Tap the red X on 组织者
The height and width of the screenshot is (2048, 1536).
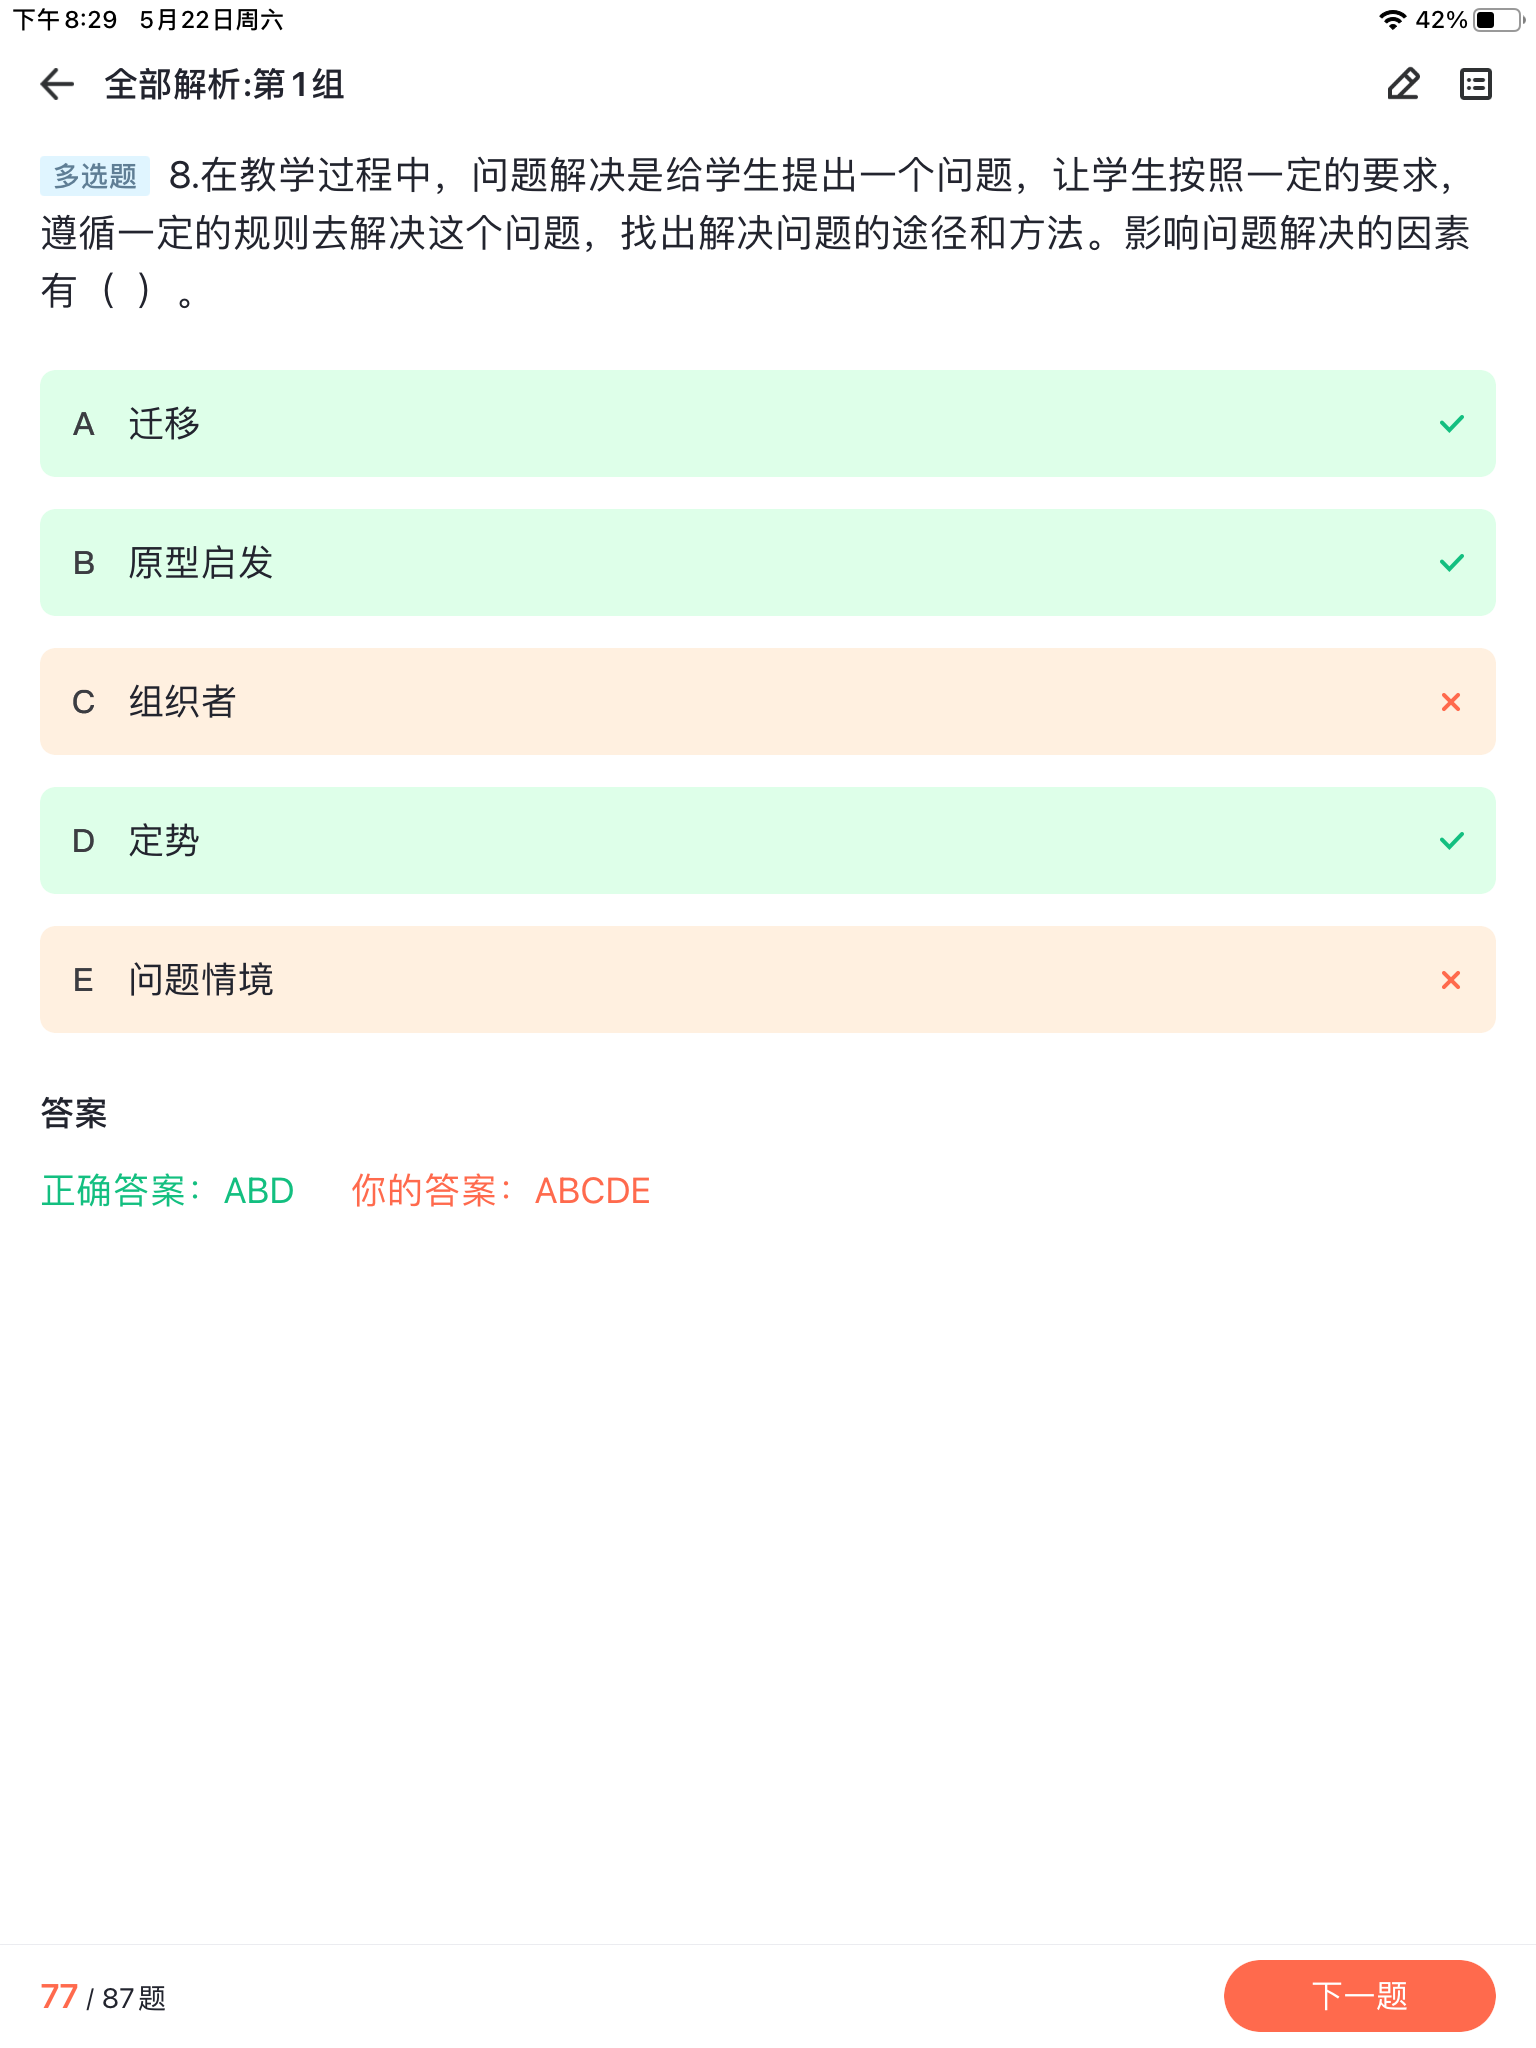point(1451,702)
